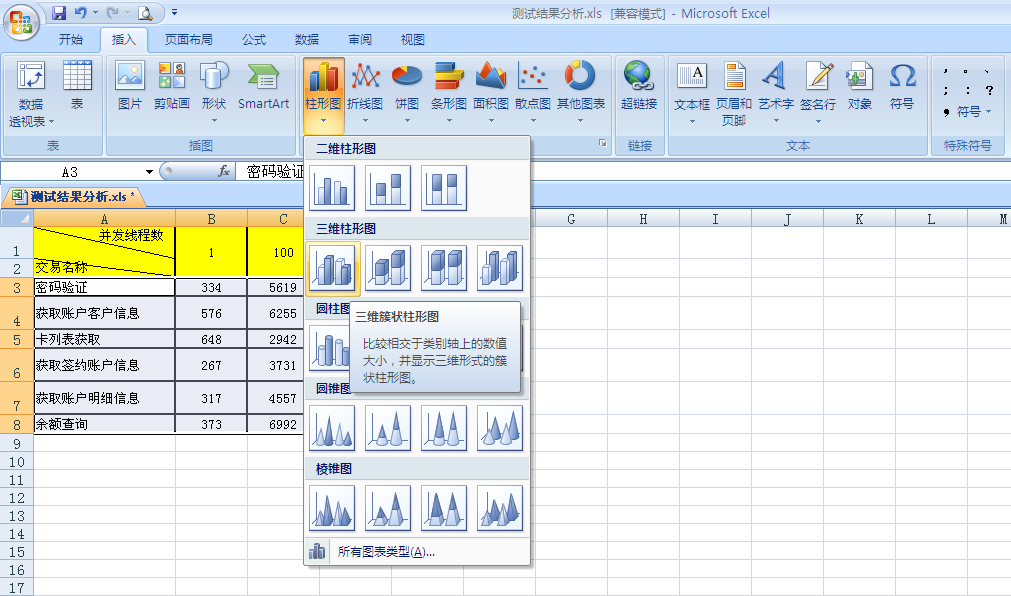Click the Office Button logo
Screen dimensions: 1011x596
tap(21, 19)
